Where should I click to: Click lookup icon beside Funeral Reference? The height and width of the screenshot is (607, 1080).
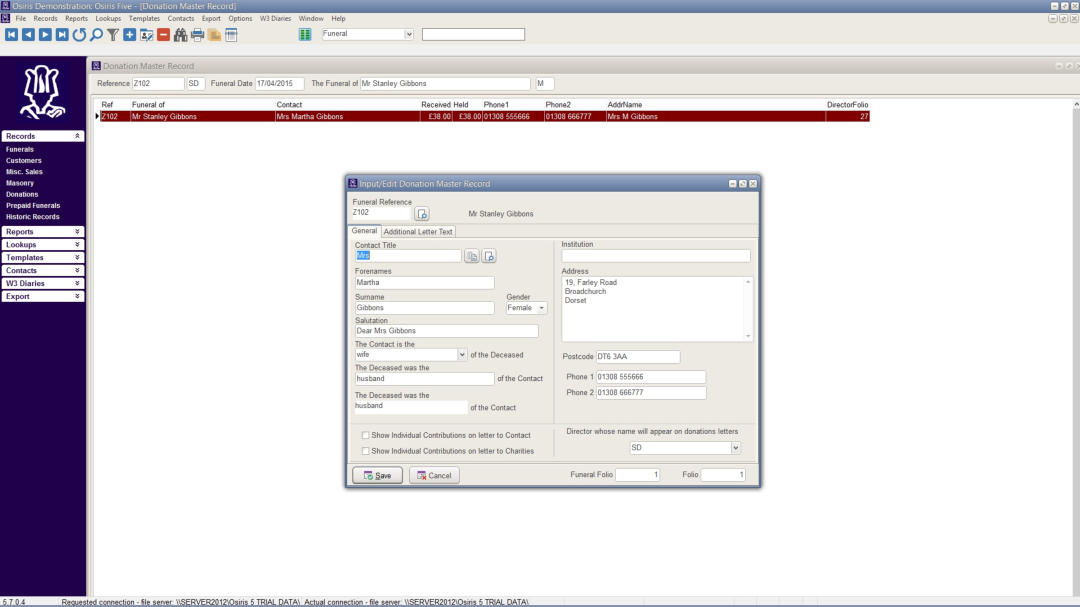coord(422,214)
